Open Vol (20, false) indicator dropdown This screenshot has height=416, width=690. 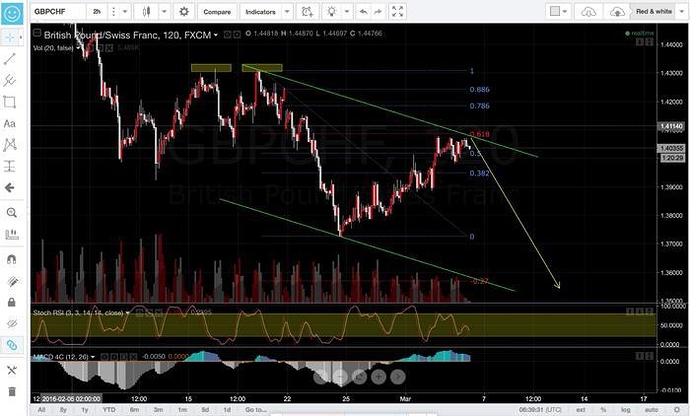point(77,48)
